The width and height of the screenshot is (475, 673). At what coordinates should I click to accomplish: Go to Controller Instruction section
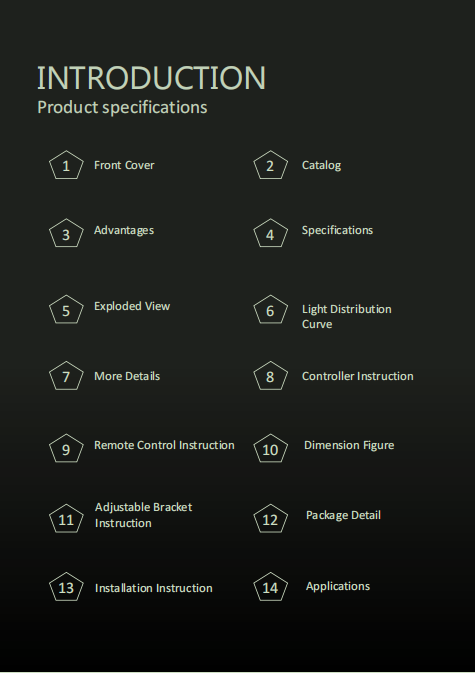pos(357,376)
